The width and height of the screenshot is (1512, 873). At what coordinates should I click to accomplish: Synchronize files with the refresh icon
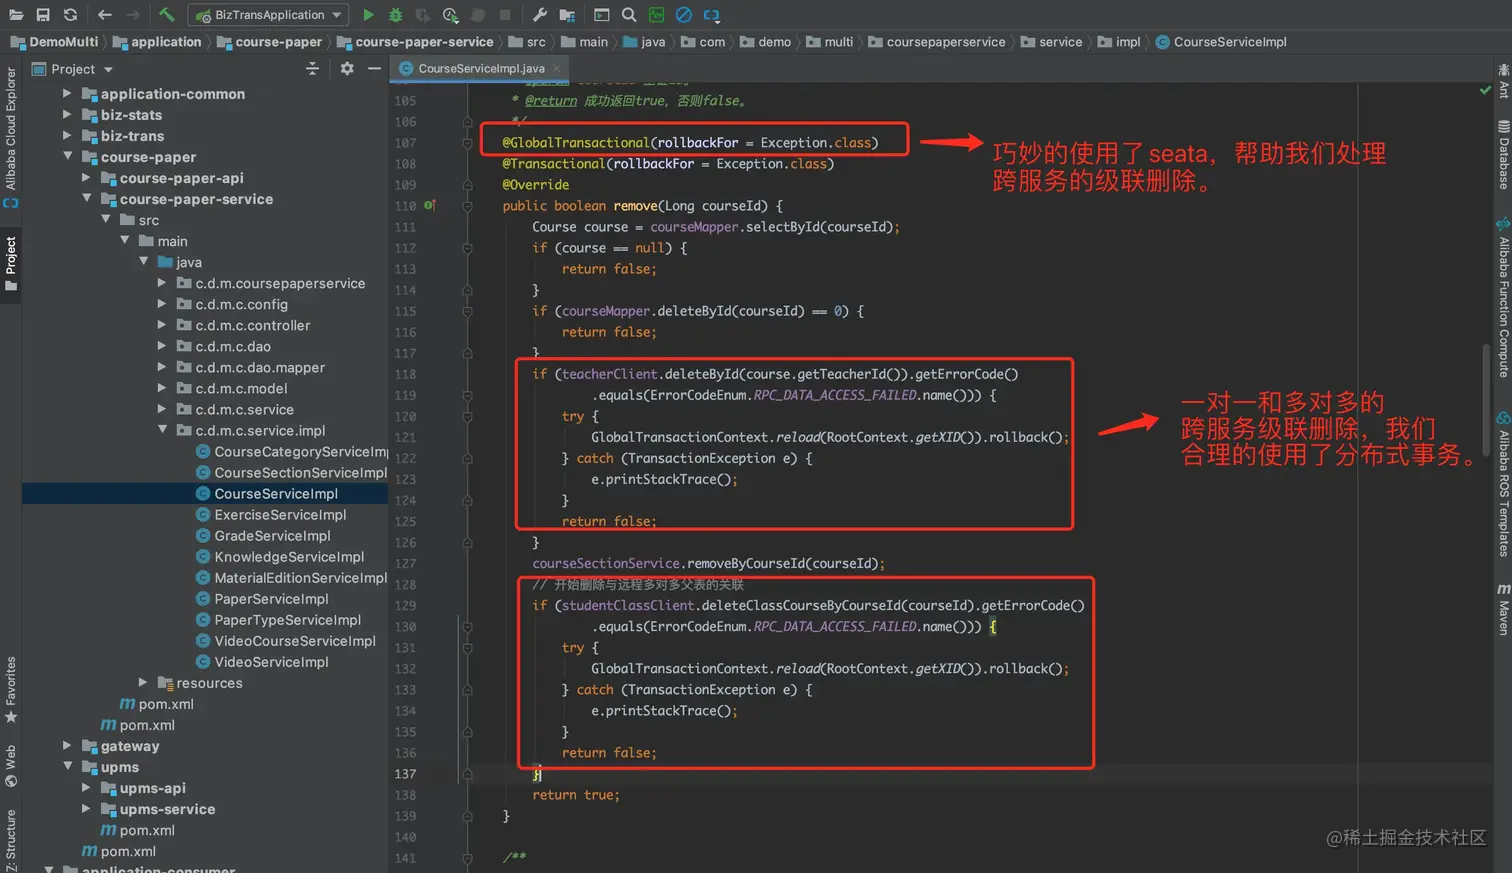point(70,15)
